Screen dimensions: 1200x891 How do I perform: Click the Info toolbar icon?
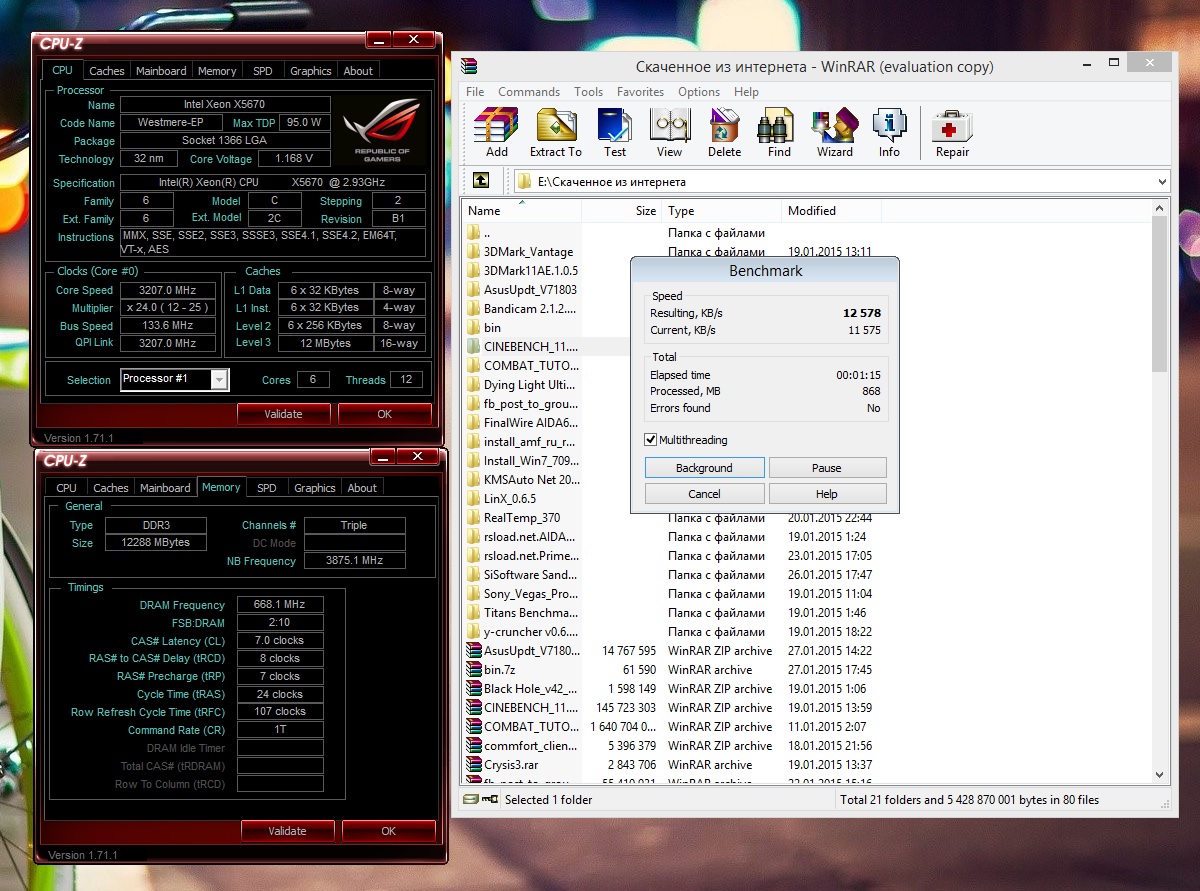(x=889, y=133)
